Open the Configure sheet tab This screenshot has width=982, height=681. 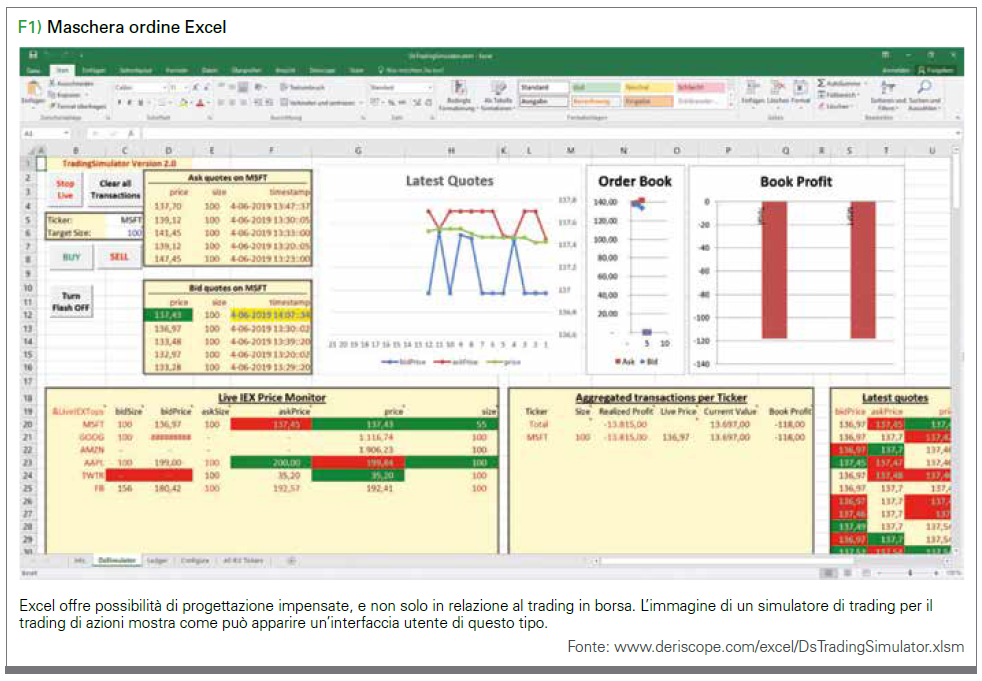tap(195, 561)
